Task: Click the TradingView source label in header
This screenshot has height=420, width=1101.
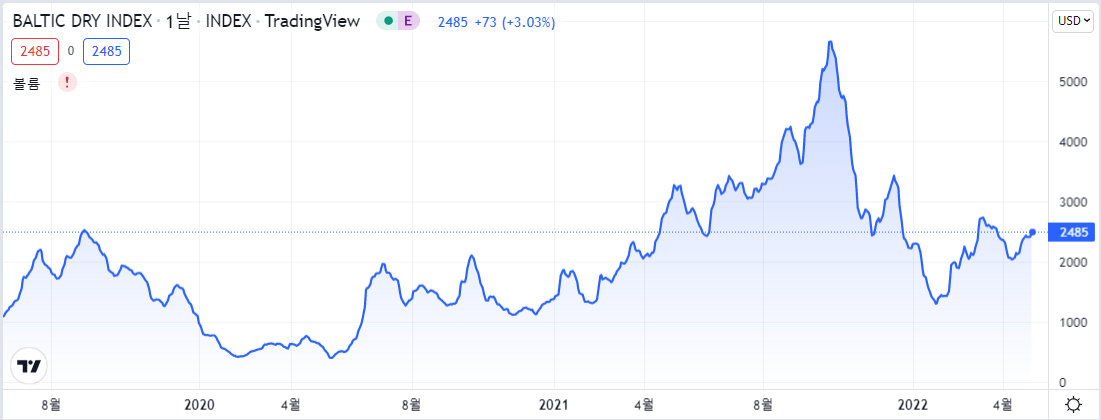Action: coord(312,22)
